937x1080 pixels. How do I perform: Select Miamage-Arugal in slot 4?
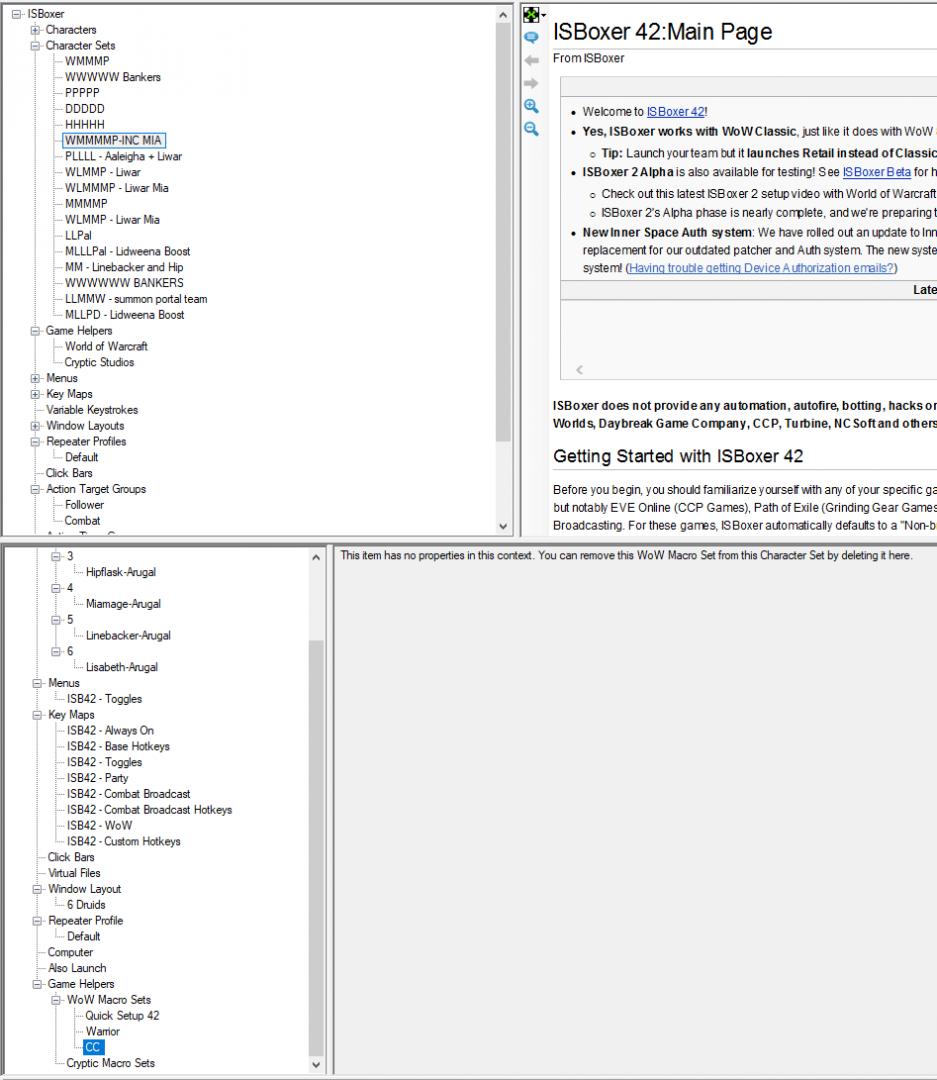click(x=123, y=603)
